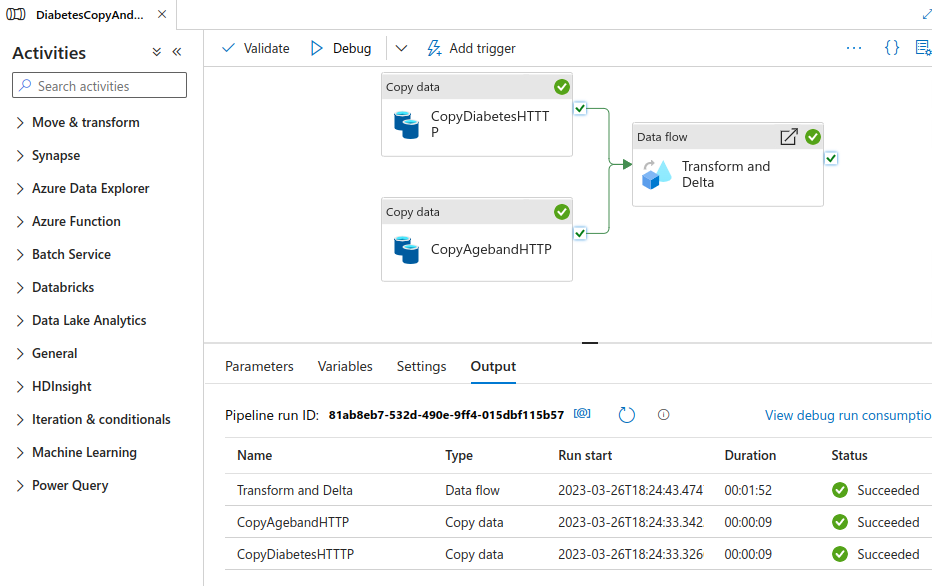This screenshot has width=932, height=586.
Task: Select the Transform and Delta data flow icon
Action: (x=657, y=175)
